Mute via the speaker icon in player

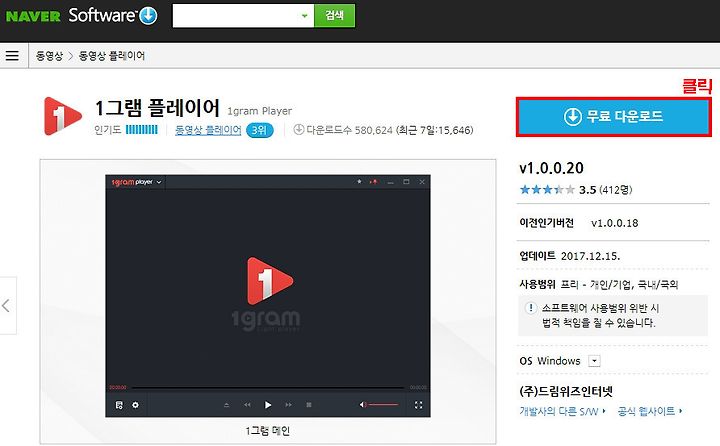[362, 405]
